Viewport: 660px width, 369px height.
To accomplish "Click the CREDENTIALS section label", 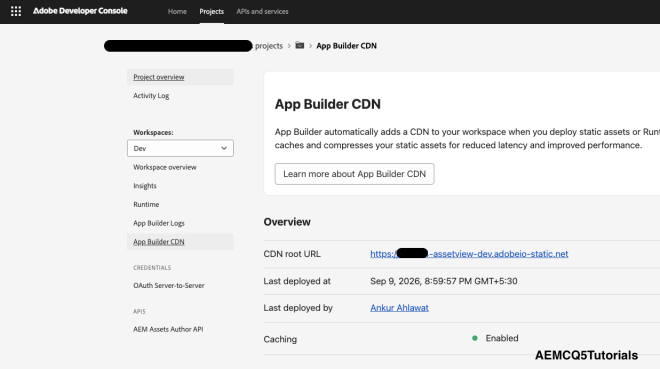I will tap(152, 268).
